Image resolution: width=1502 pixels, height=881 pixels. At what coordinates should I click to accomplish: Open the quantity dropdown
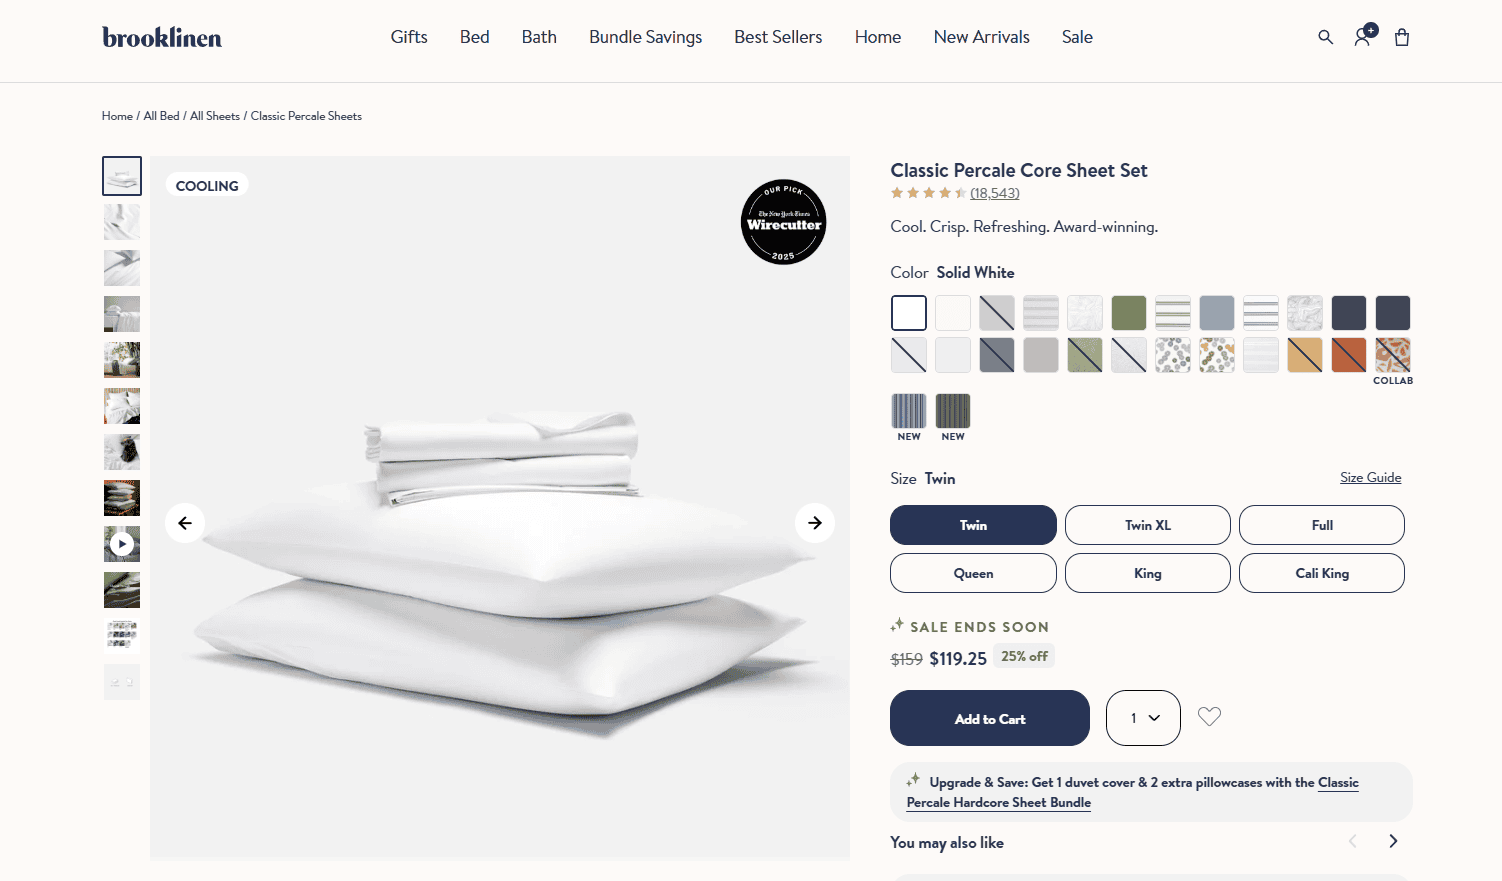pyautogui.click(x=1143, y=718)
